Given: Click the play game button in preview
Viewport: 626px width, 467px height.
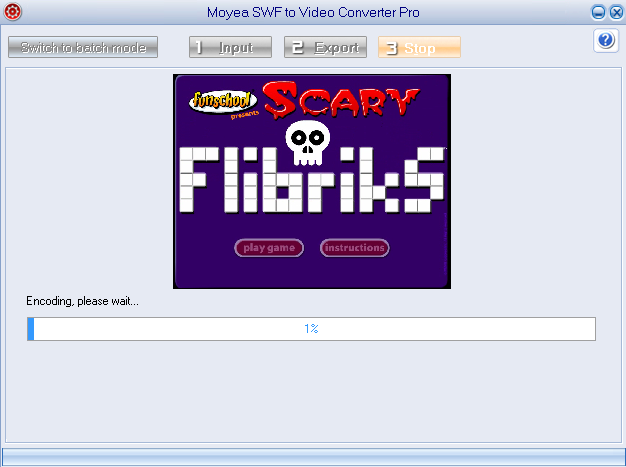Looking at the screenshot, I should tap(269, 248).
